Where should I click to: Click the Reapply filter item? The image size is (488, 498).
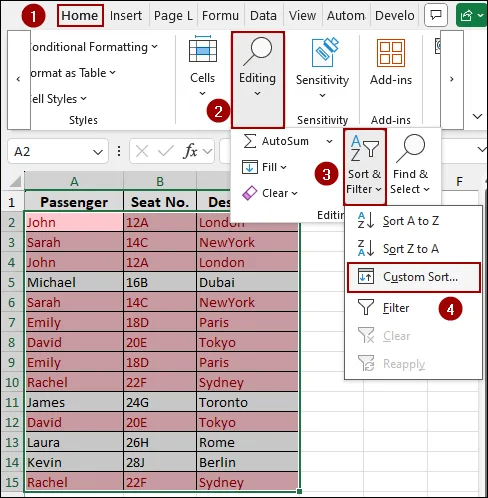[x=413, y=364]
